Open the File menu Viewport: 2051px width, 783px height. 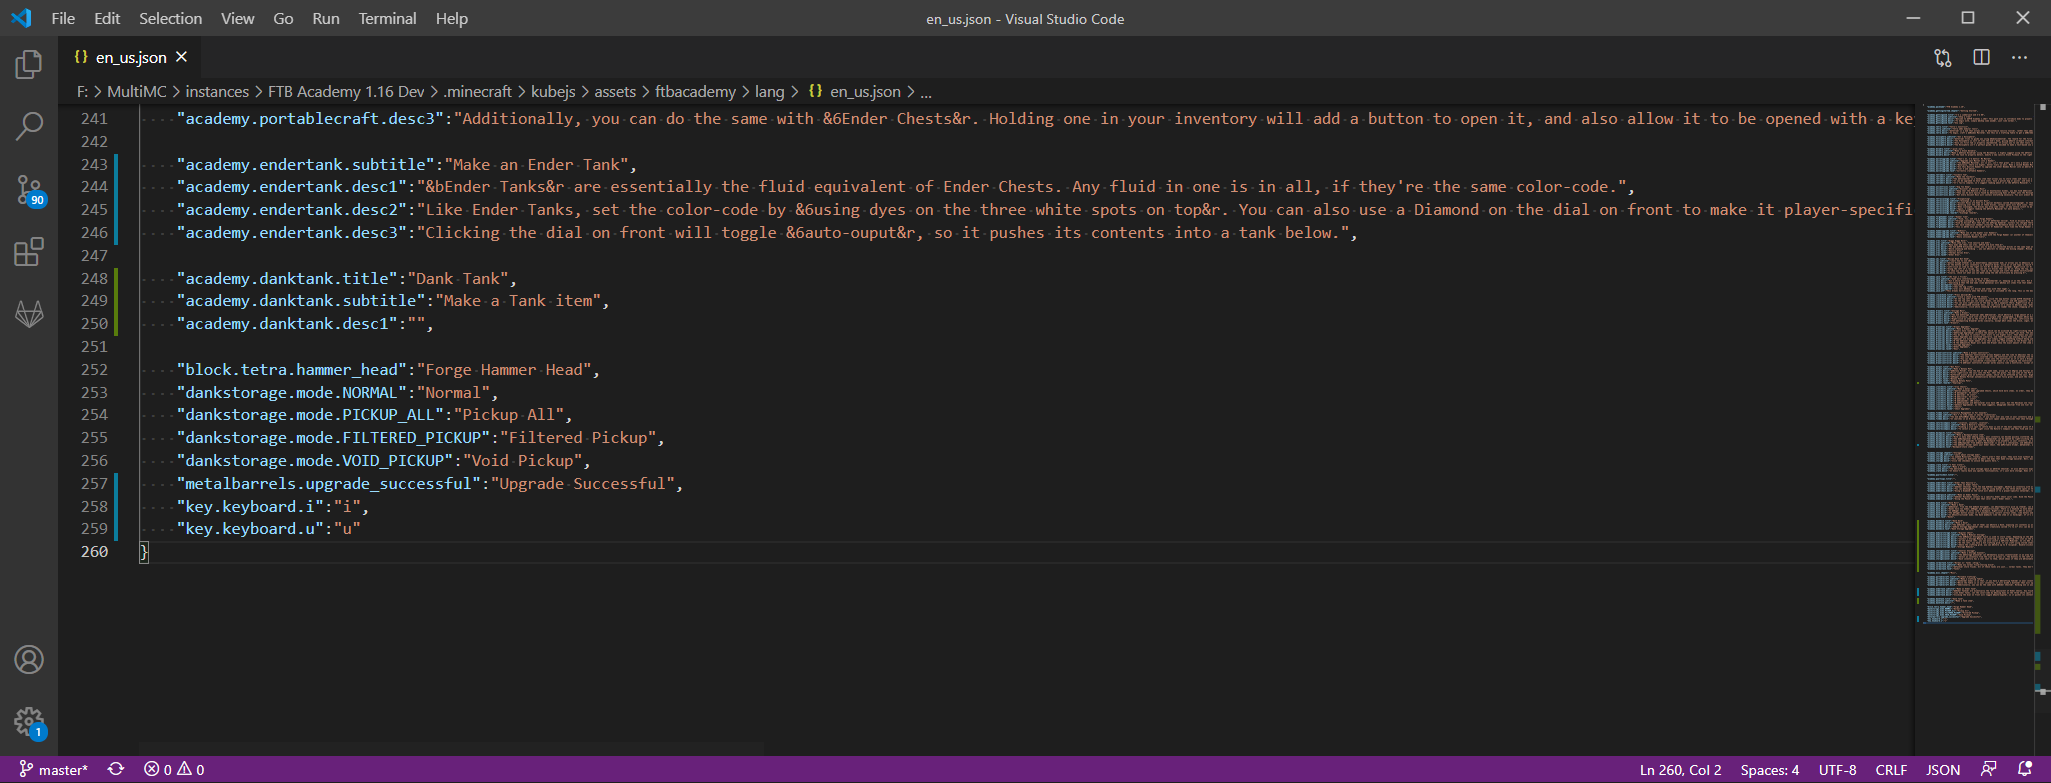[x=63, y=18]
